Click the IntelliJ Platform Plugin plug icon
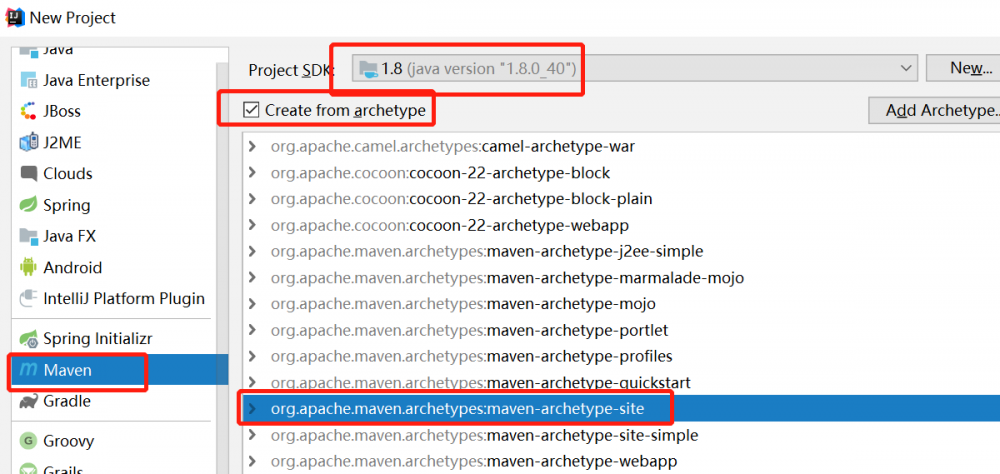 click(x=29, y=298)
